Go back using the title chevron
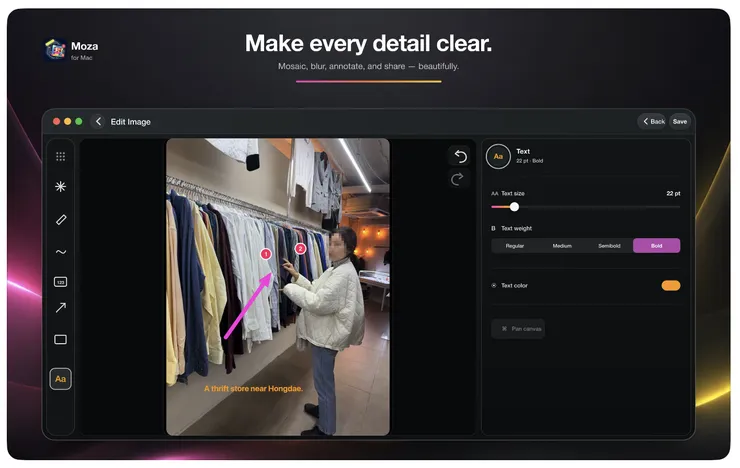The image size is (740, 468). point(98,122)
